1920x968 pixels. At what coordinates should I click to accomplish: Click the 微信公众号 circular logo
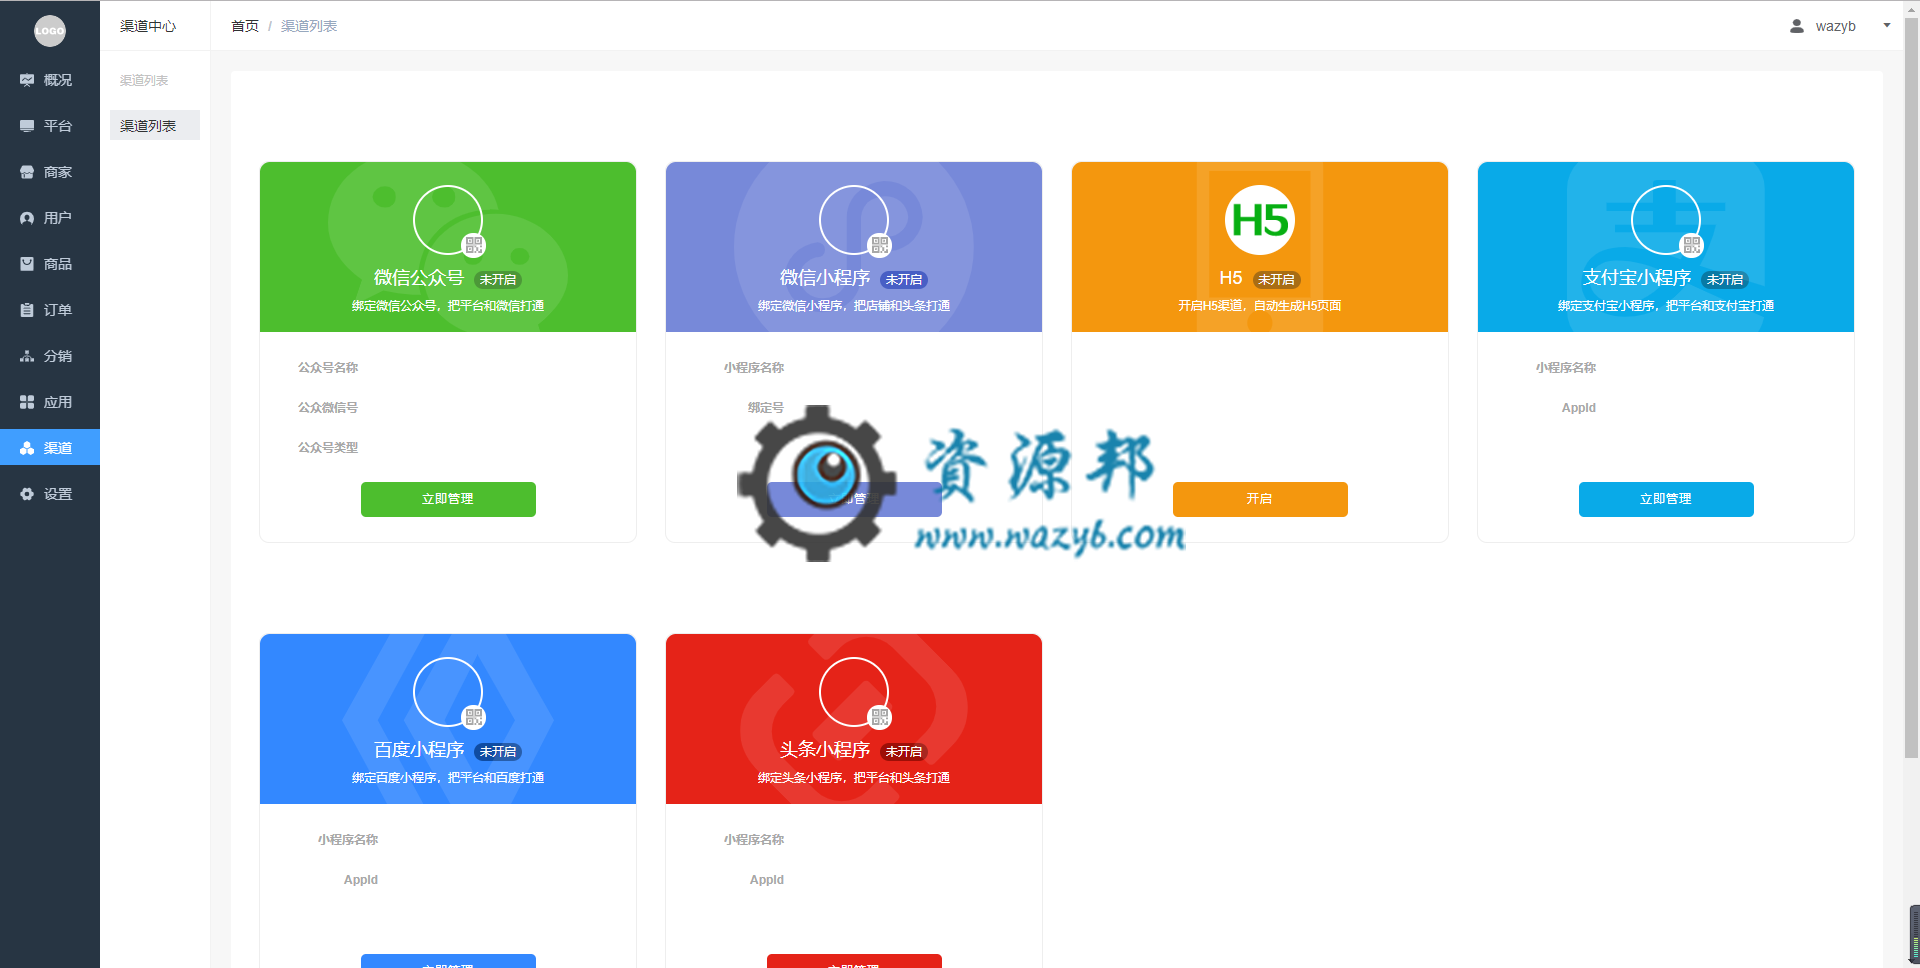click(x=448, y=220)
